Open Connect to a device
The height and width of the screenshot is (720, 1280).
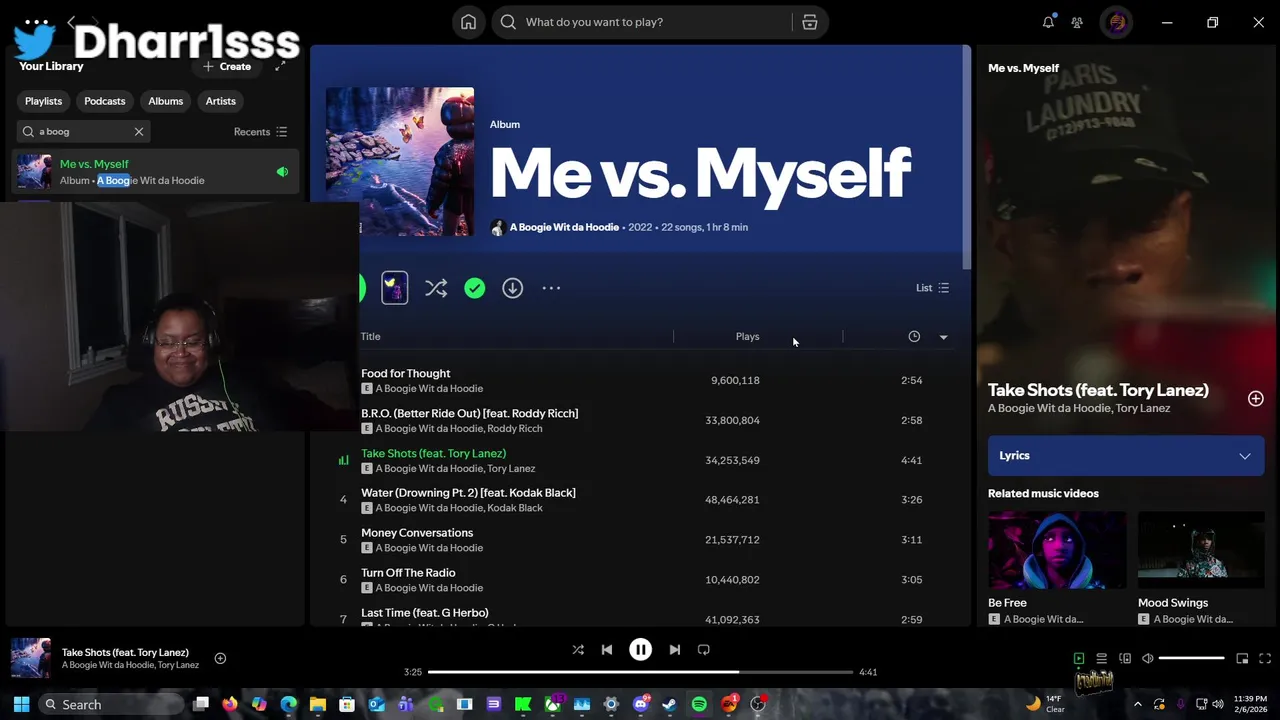coord(1125,658)
